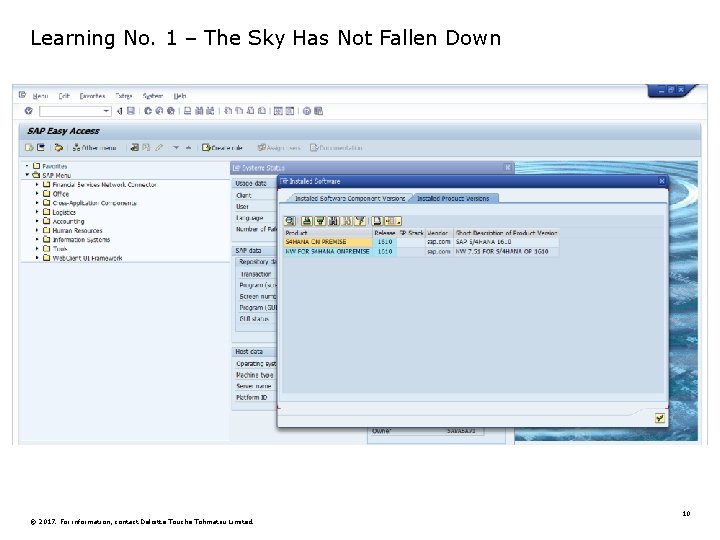Expand the Human Resources folder

point(37,231)
